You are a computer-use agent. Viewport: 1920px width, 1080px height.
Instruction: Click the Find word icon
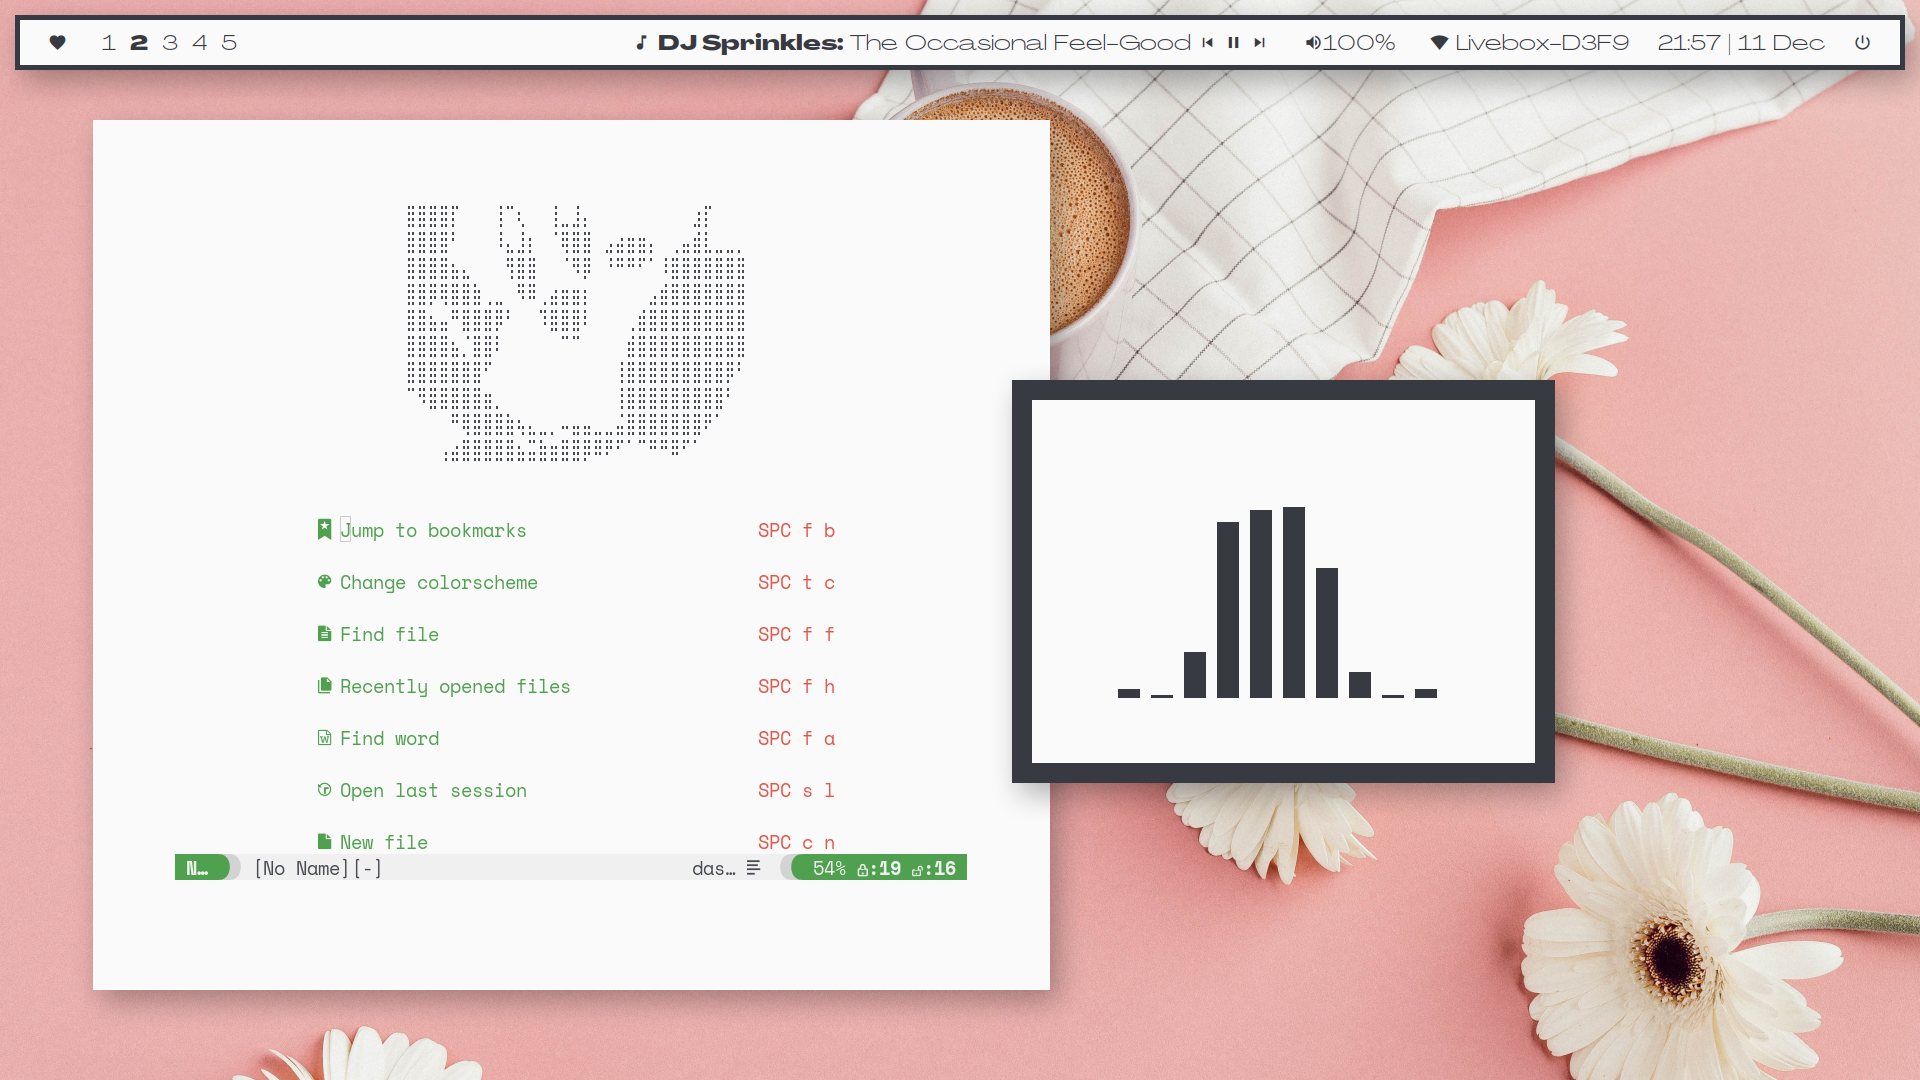click(x=324, y=738)
